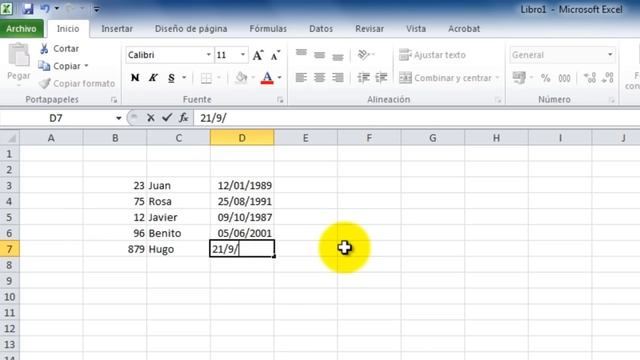Viewport: 640px width, 360px height.
Task: Apply red font color A
Action: pos(267,78)
